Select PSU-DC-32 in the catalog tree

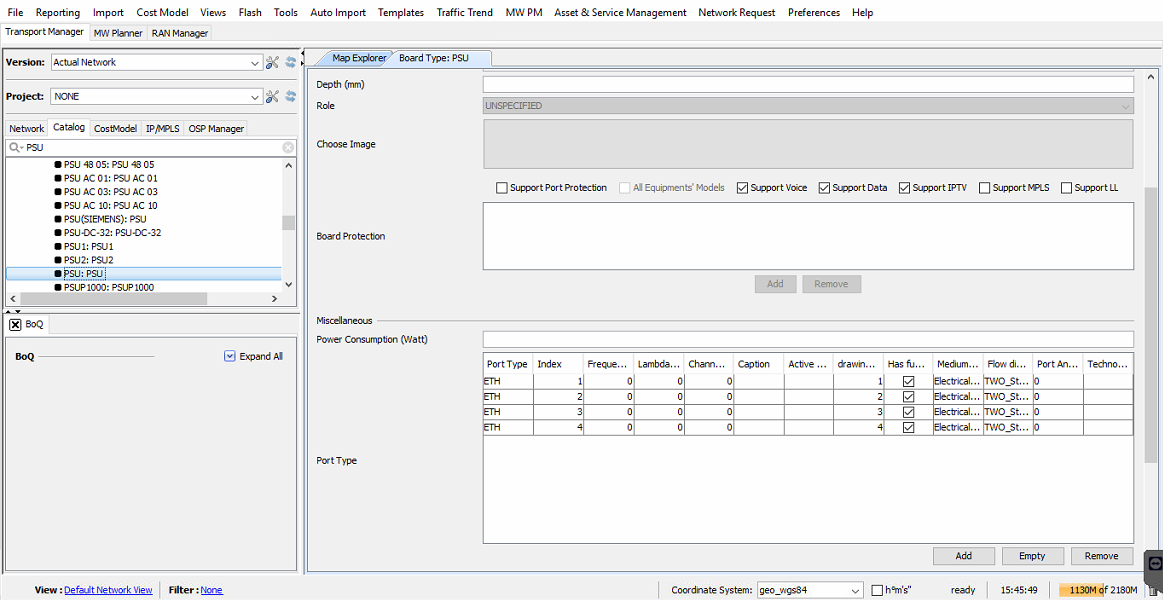112,233
